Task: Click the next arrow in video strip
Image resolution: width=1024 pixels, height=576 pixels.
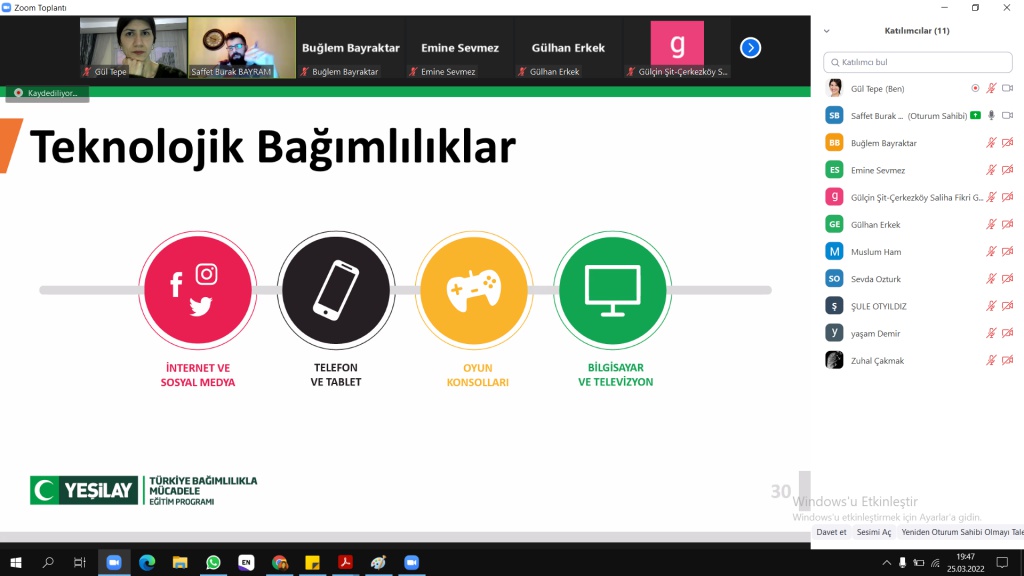Action: (x=750, y=48)
